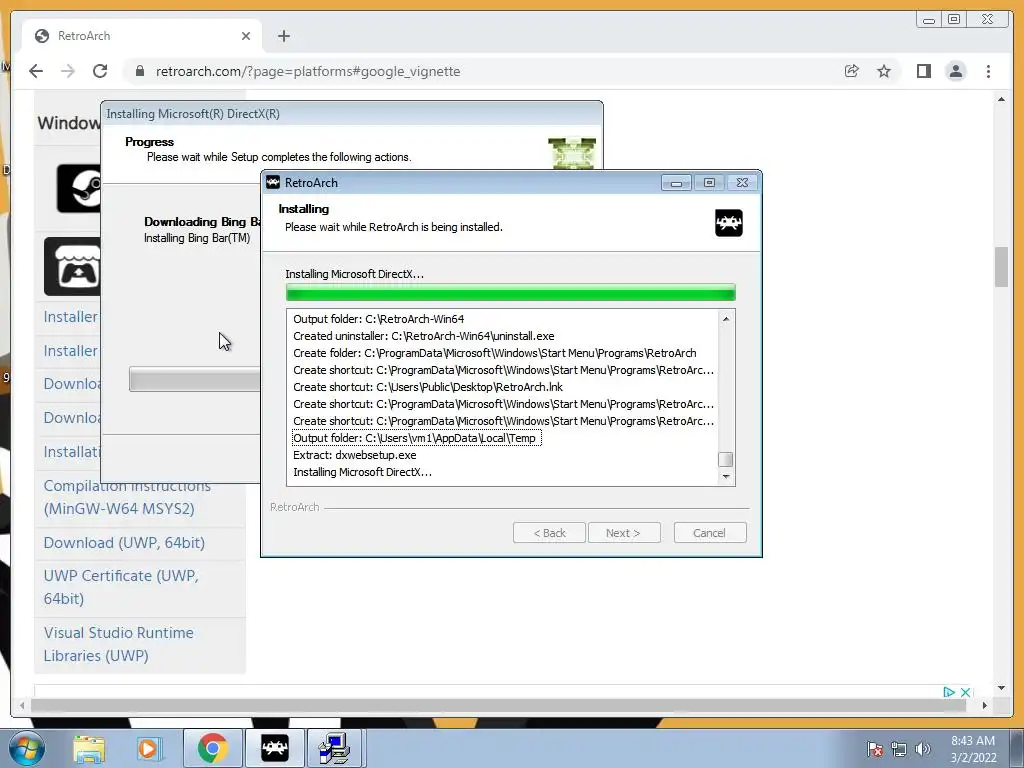
Task: Open the volume speaker tray icon
Action: pos(923,749)
